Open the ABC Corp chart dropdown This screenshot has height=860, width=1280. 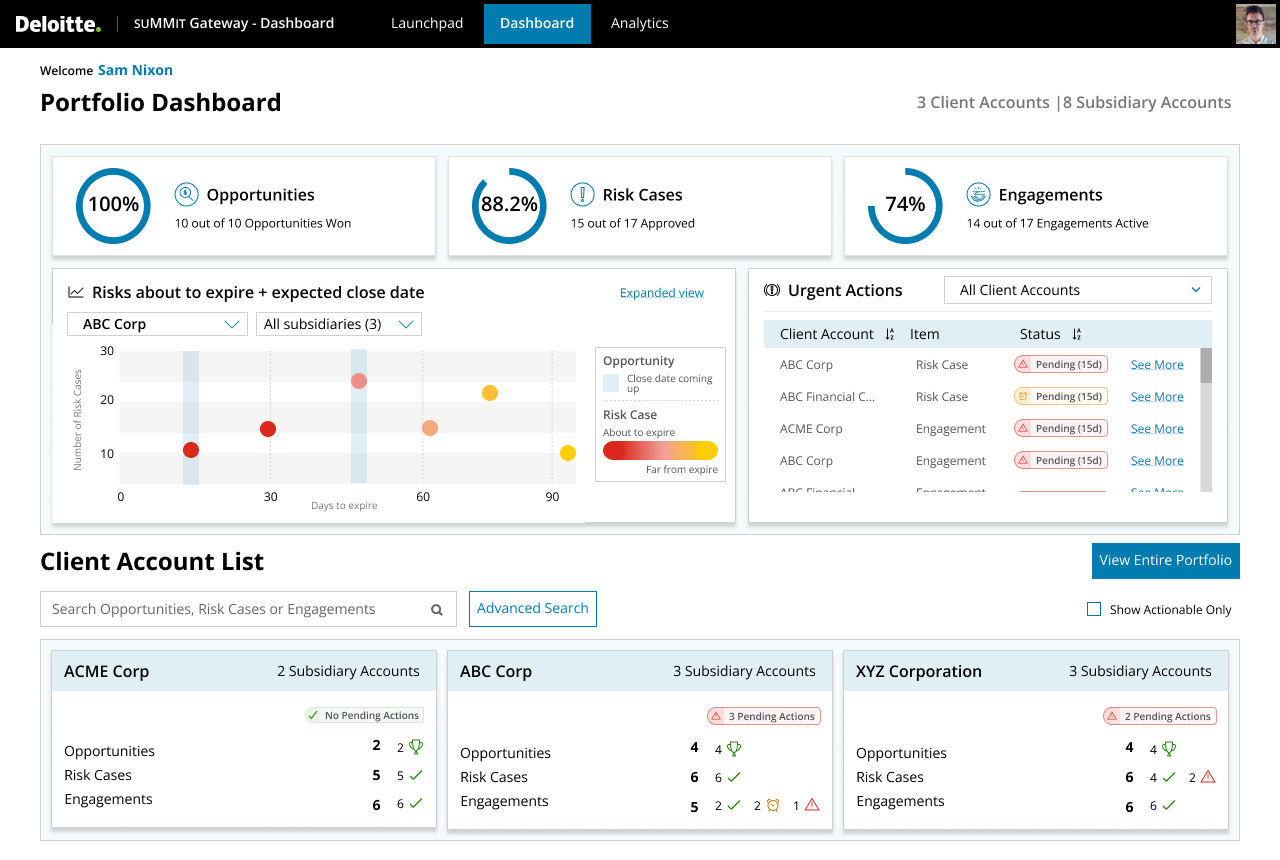(157, 324)
